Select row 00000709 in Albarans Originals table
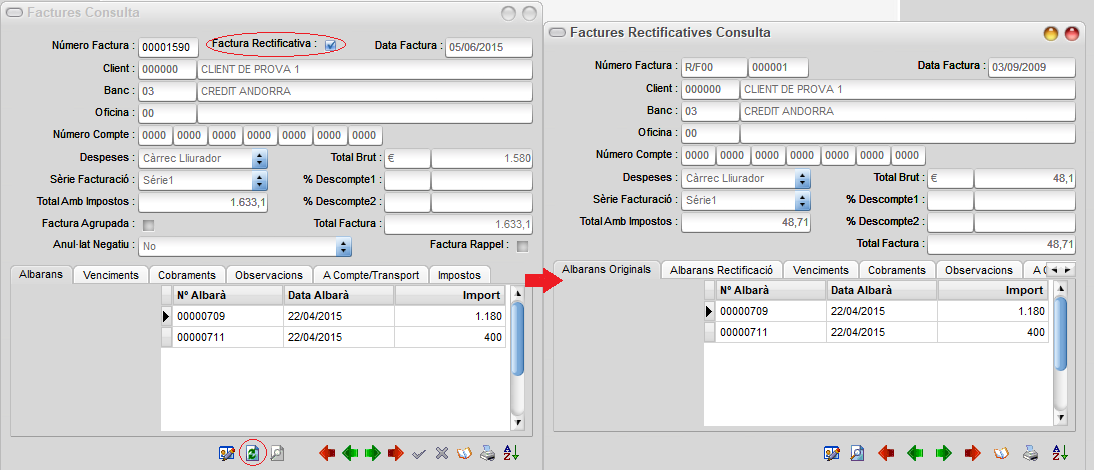 (876, 311)
